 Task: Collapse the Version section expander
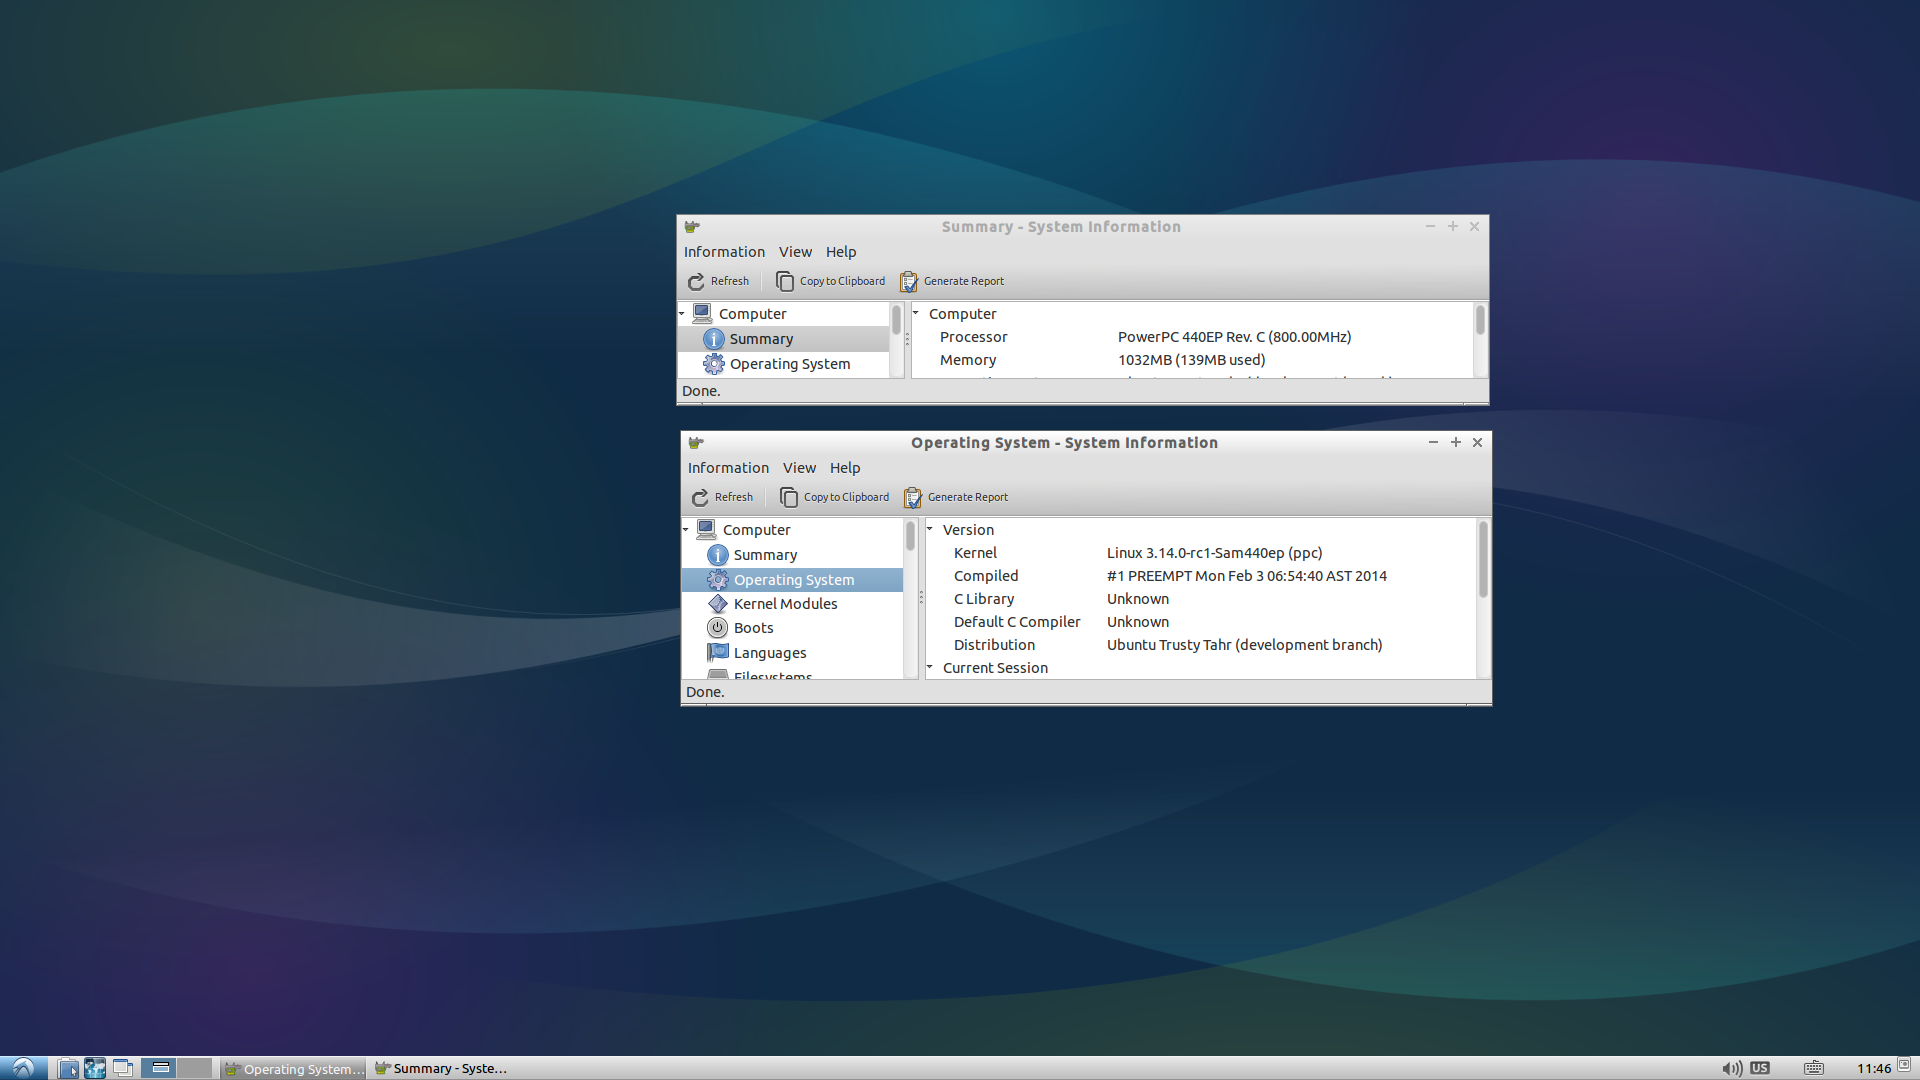(930, 529)
